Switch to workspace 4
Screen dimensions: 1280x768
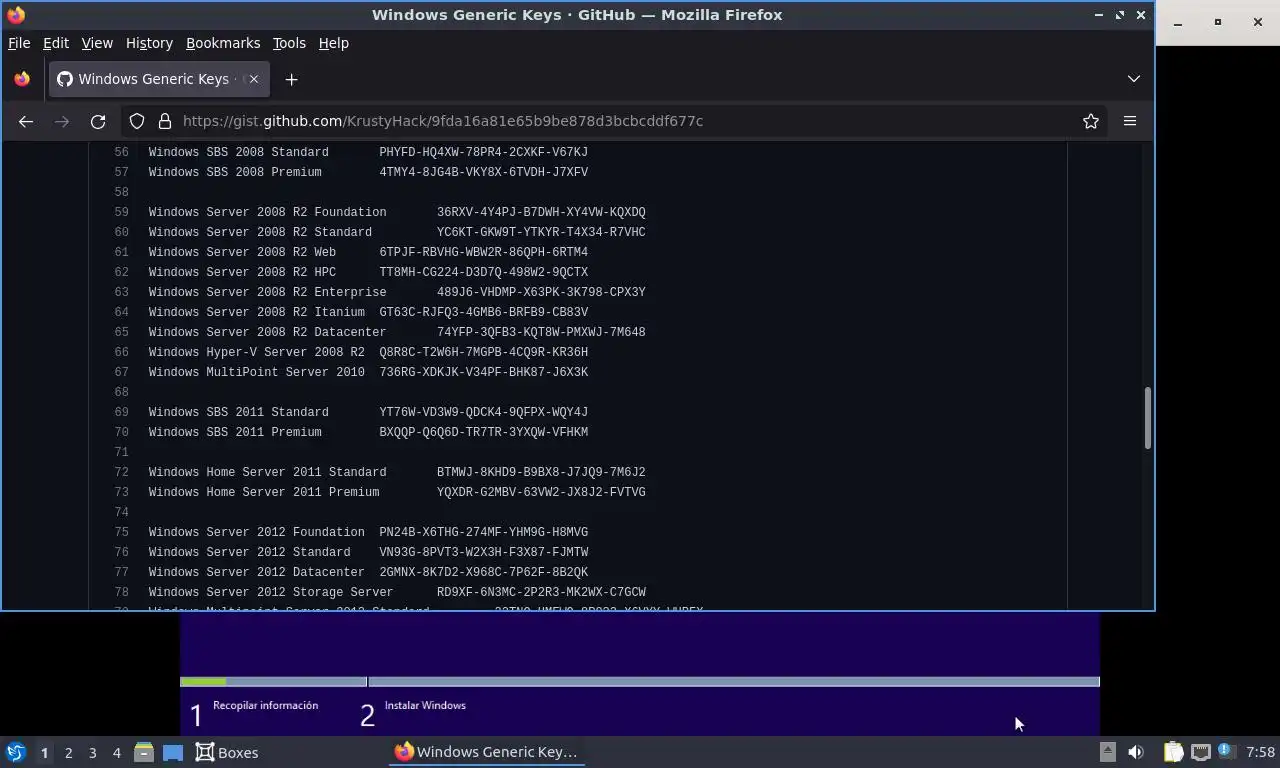[116, 753]
